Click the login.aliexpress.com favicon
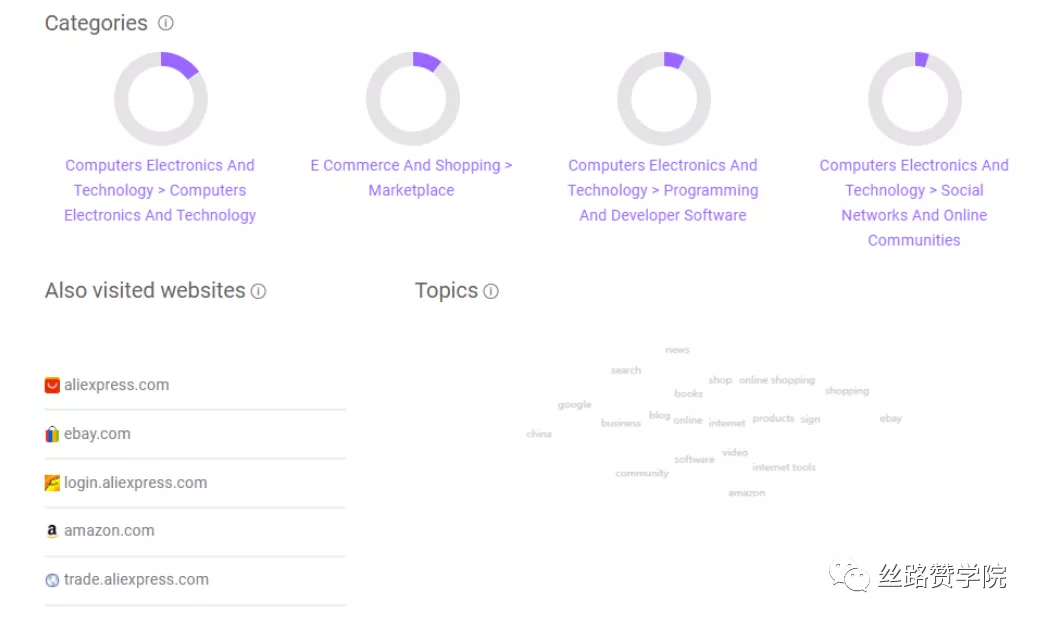 click(53, 483)
